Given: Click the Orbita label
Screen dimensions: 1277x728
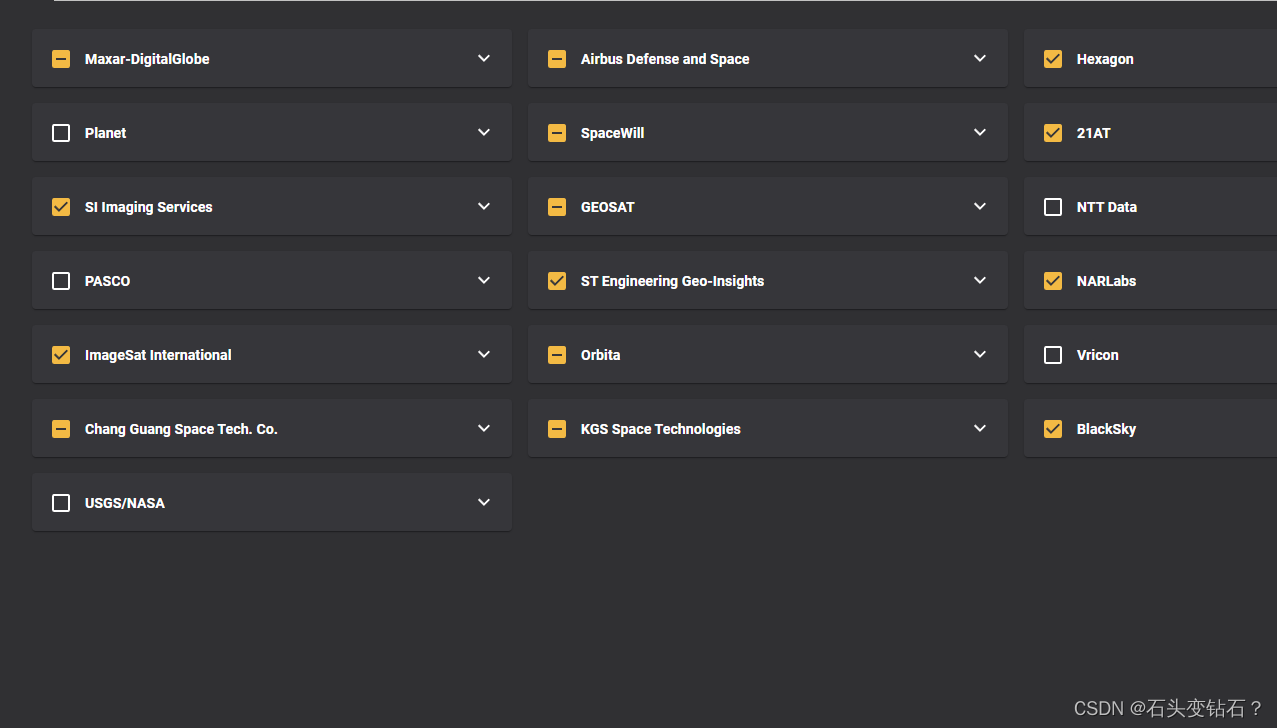Looking at the screenshot, I should (x=600, y=355).
